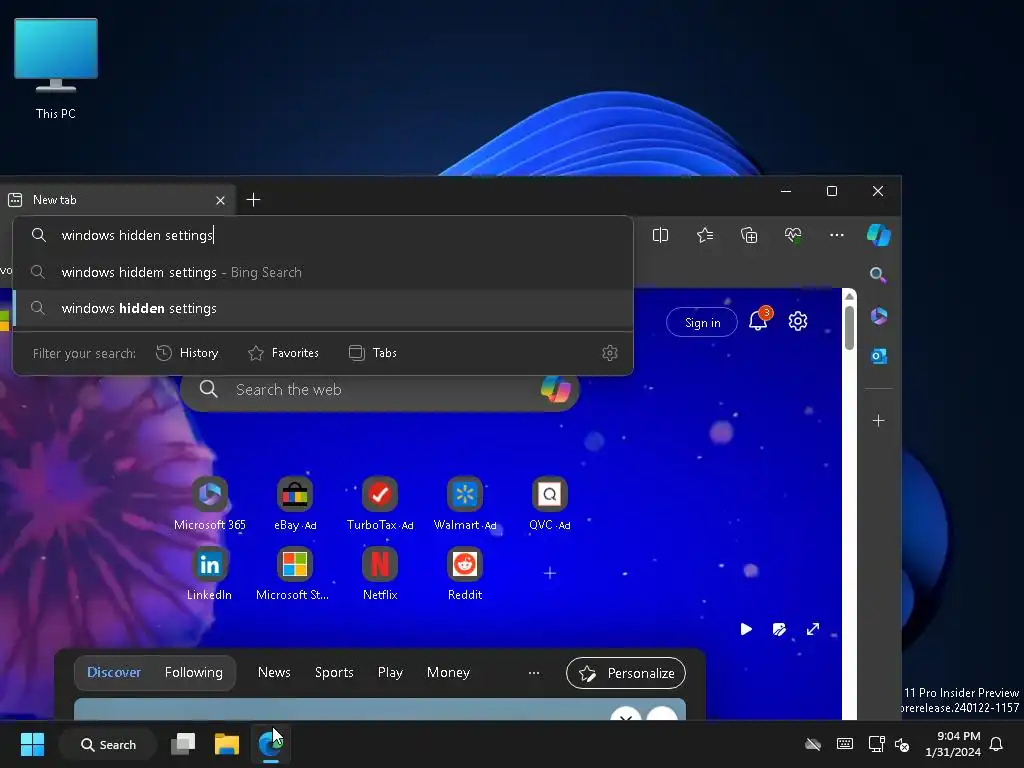Filter search by Tabs
The image size is (1024, 768).
click(x=372, y=353)
